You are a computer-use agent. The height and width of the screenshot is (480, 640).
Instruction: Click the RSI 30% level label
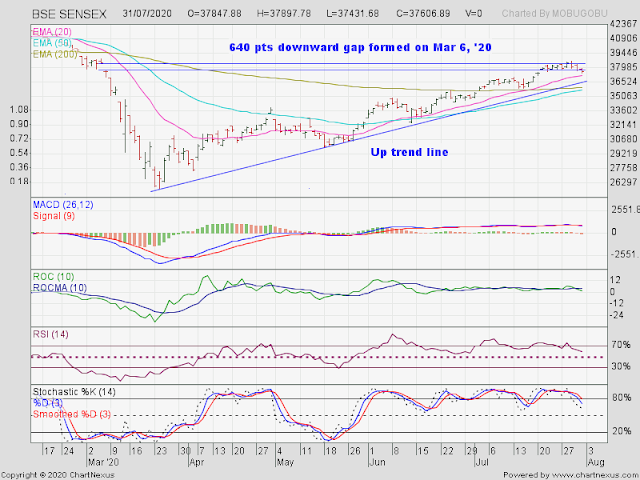[x=621, y=367]
